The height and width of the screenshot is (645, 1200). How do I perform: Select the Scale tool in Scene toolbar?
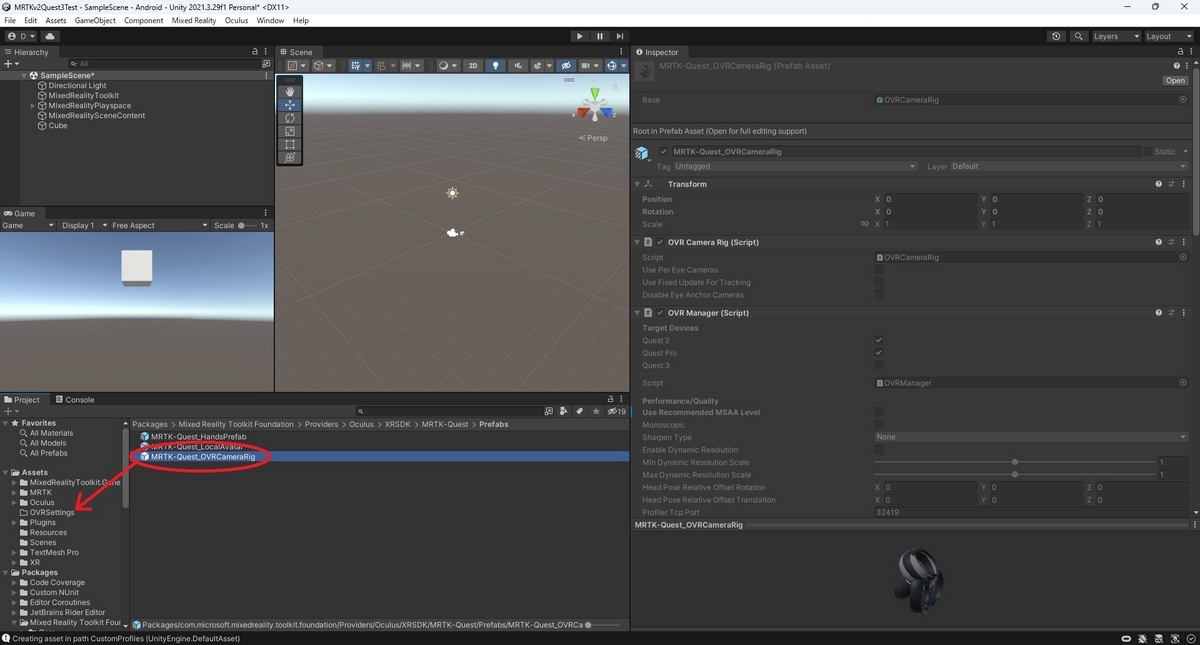point(290,131)
